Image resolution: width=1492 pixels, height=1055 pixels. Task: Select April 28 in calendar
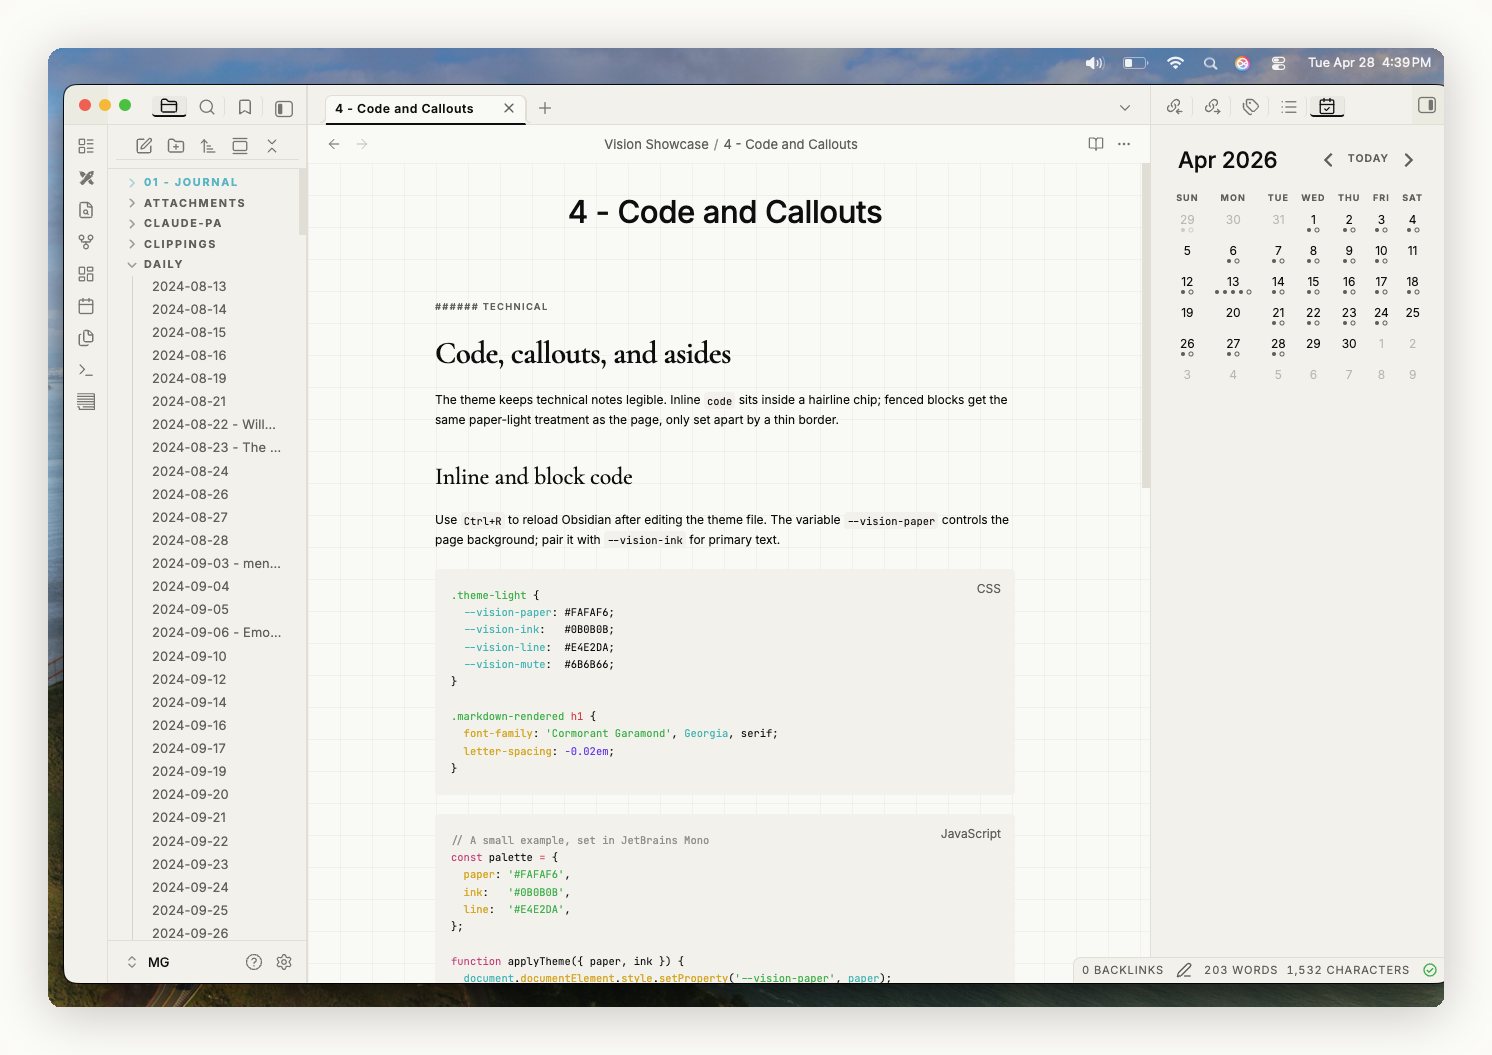[1278, 346]
